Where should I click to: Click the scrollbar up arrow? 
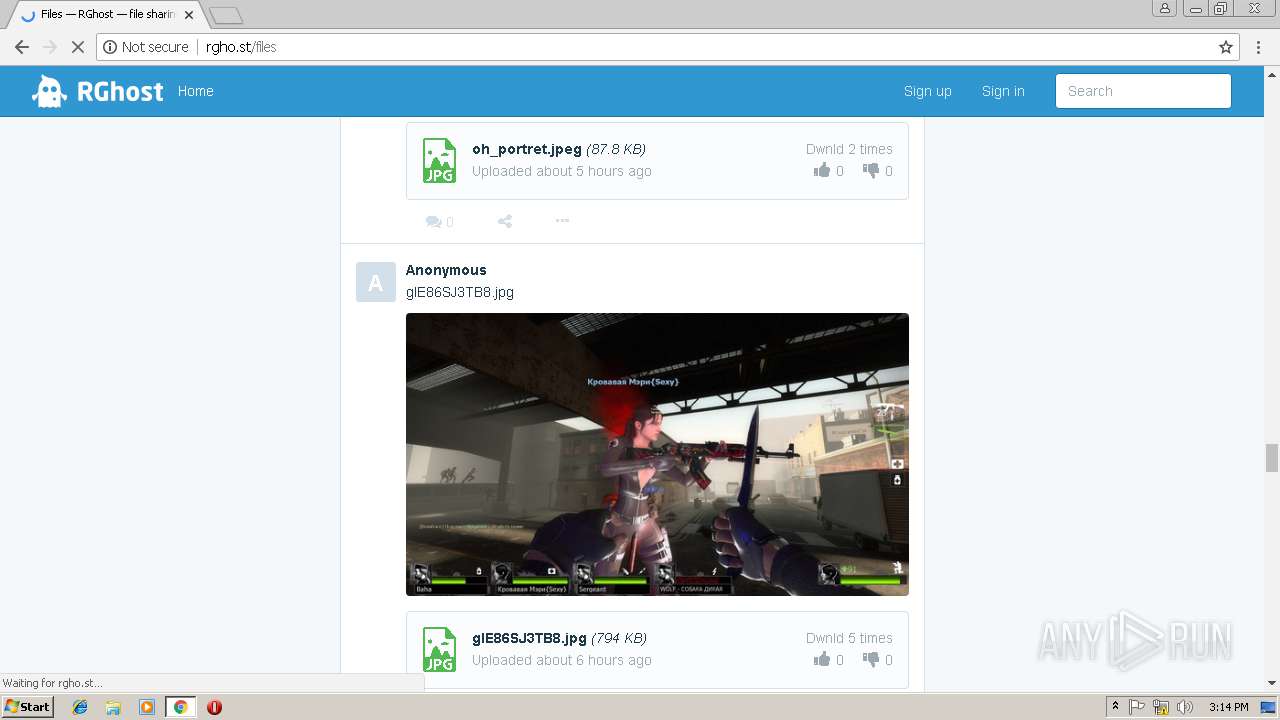[x=1272, y=73]
